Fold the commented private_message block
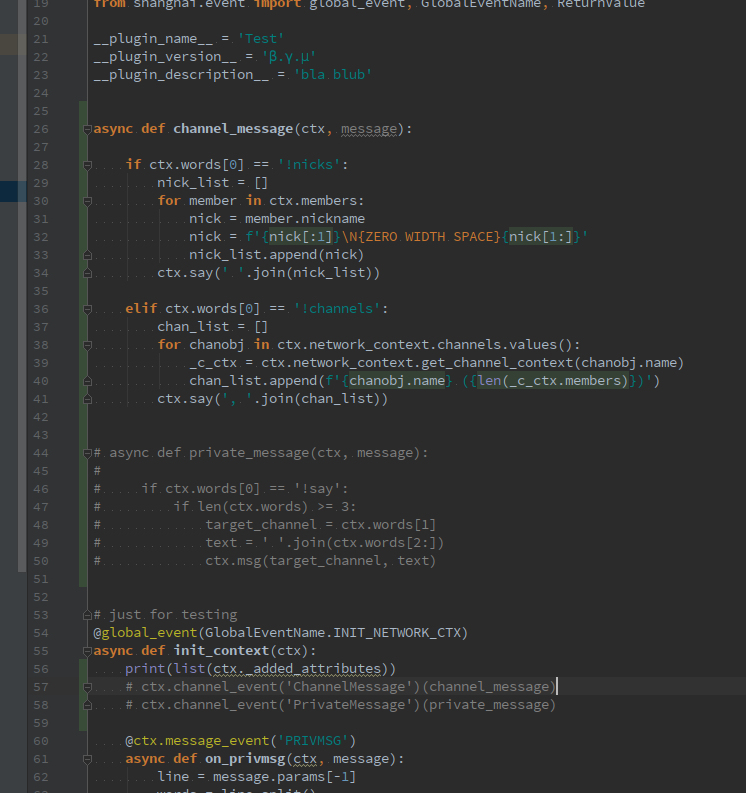This screenshot has width=746, height=793. (88, 453)
